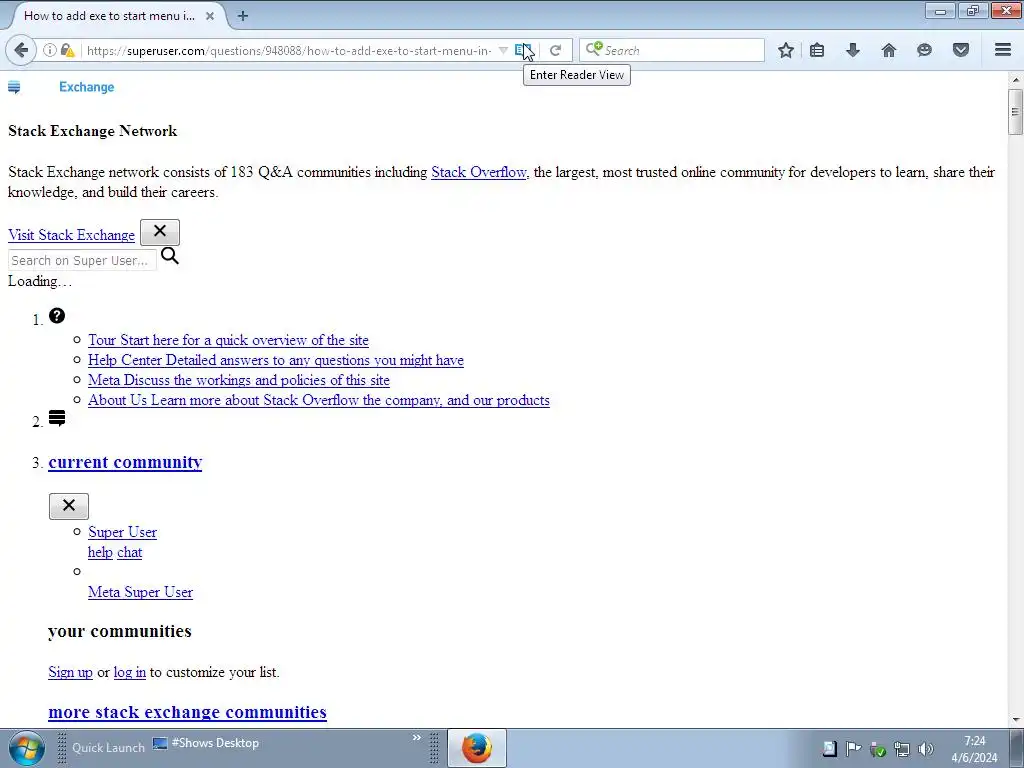Viewport: 1024px width, 768px height.
Task: Show your bookmarks list icon
Action: point(817,50)
